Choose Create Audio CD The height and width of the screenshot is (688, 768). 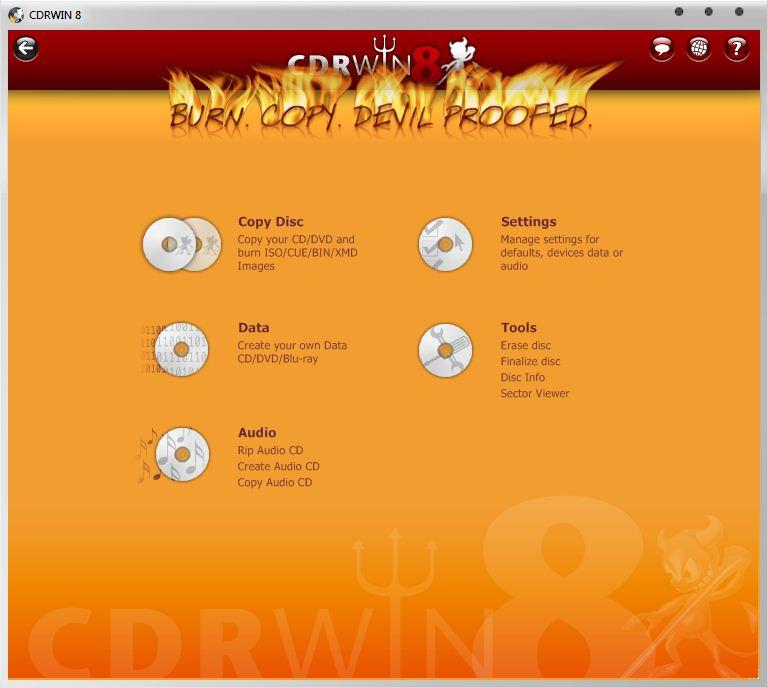278,466
